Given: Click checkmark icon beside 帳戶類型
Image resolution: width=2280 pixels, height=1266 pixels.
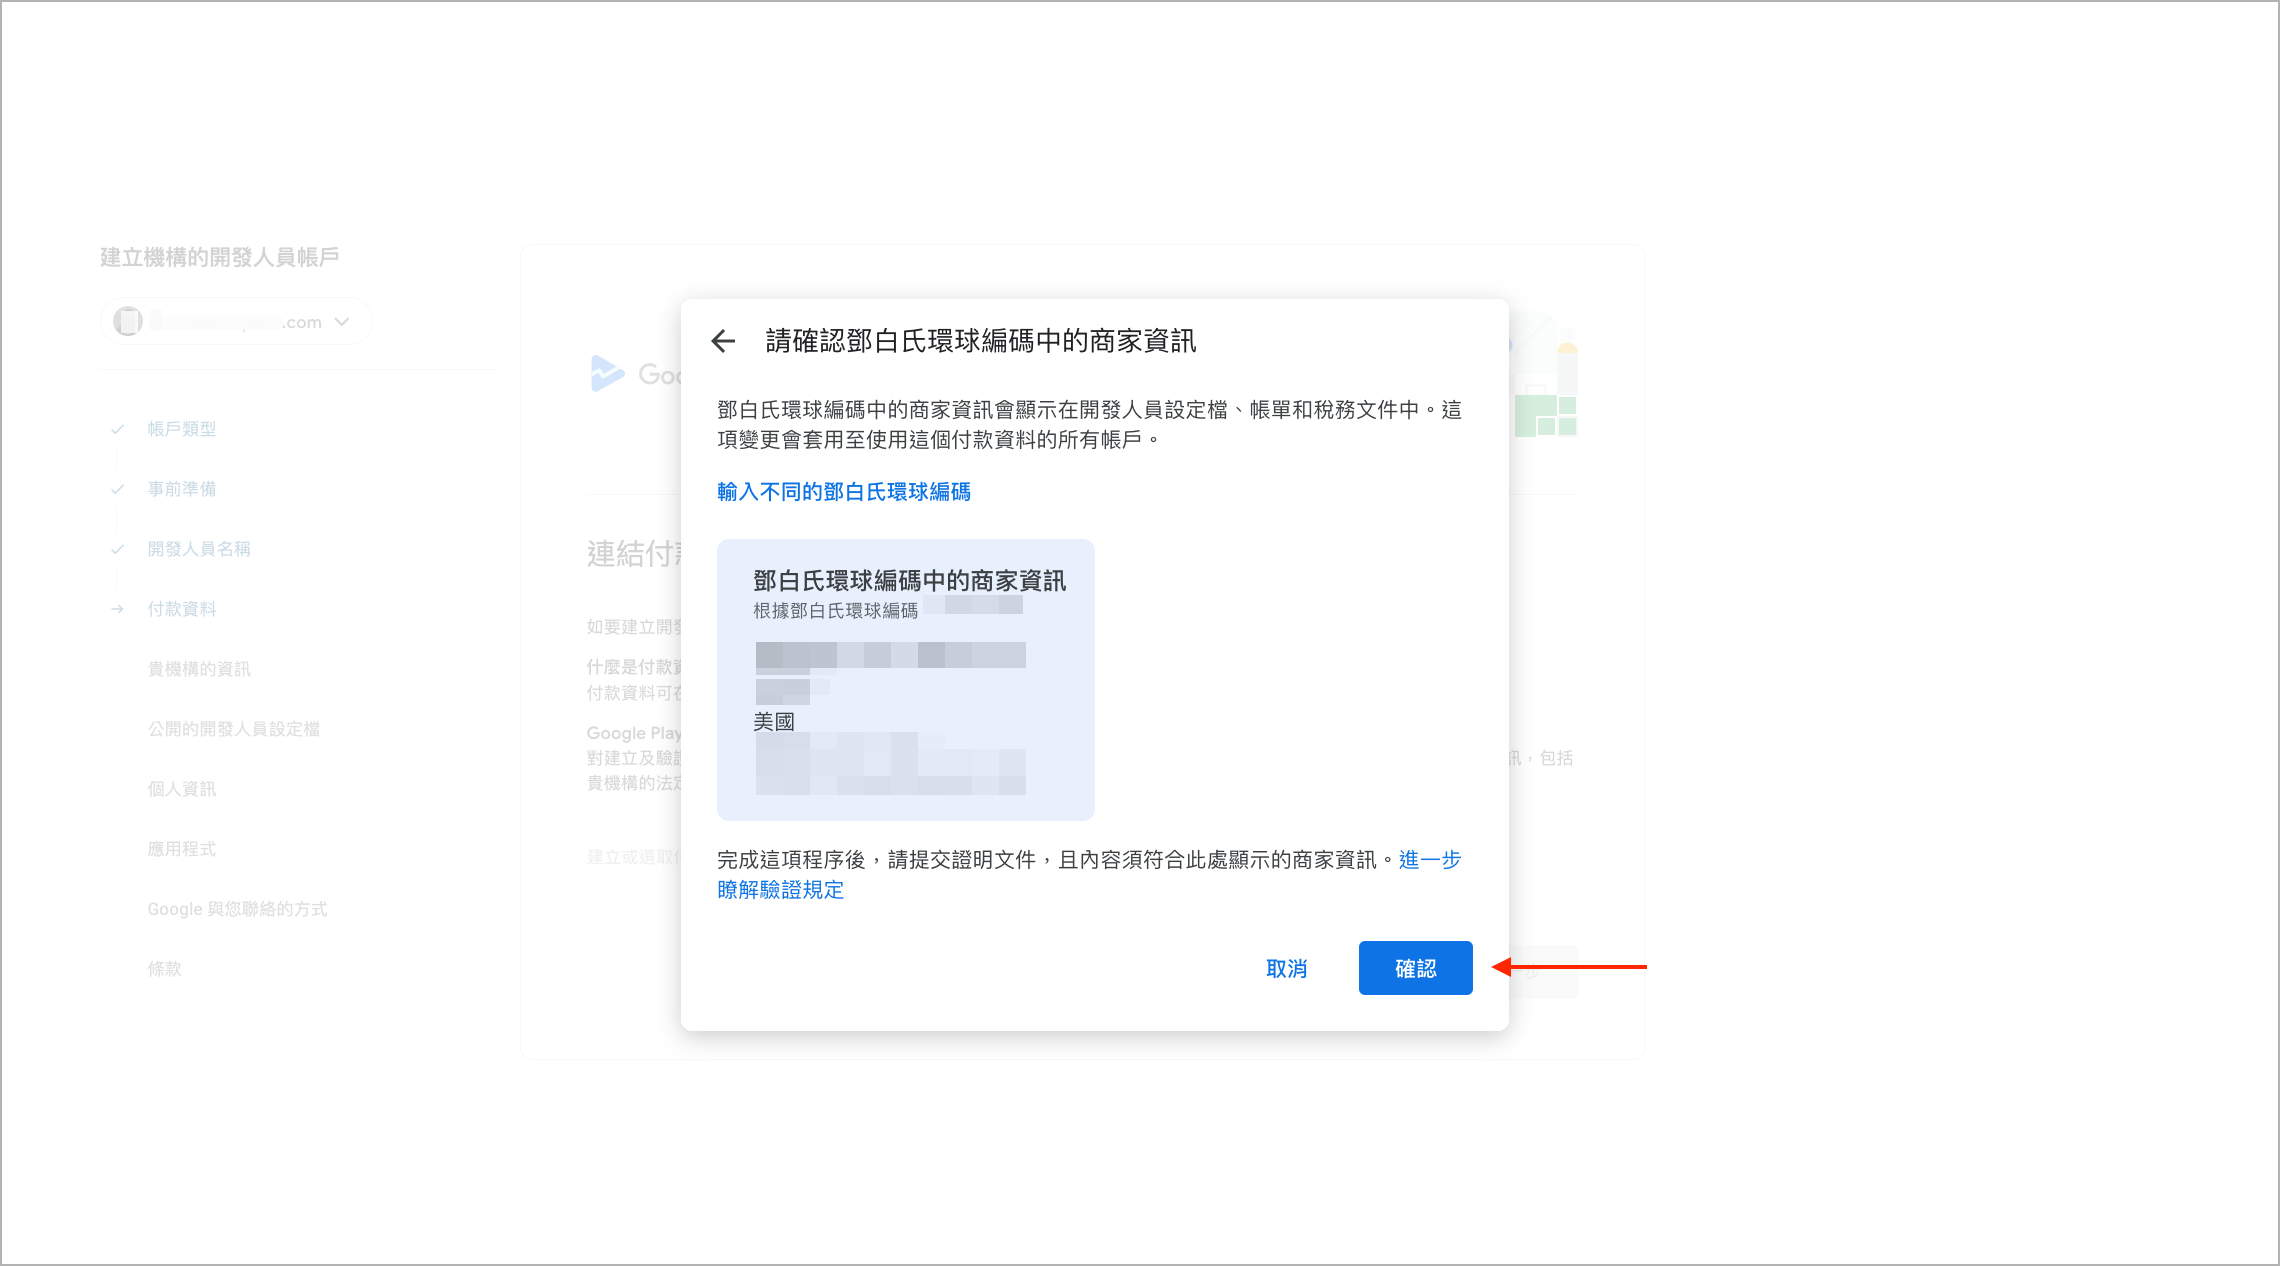Looking at the screenshot, I should pos(117,429).
